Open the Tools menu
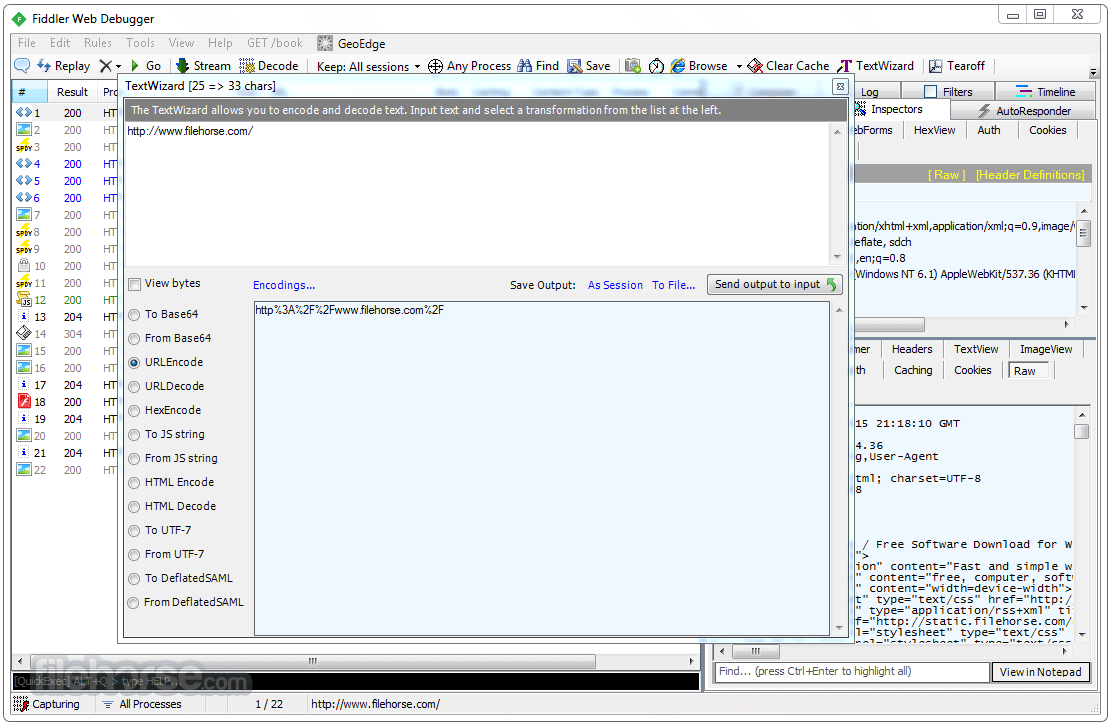This screenshot has height=726, width=1112. tap(140, 43)
